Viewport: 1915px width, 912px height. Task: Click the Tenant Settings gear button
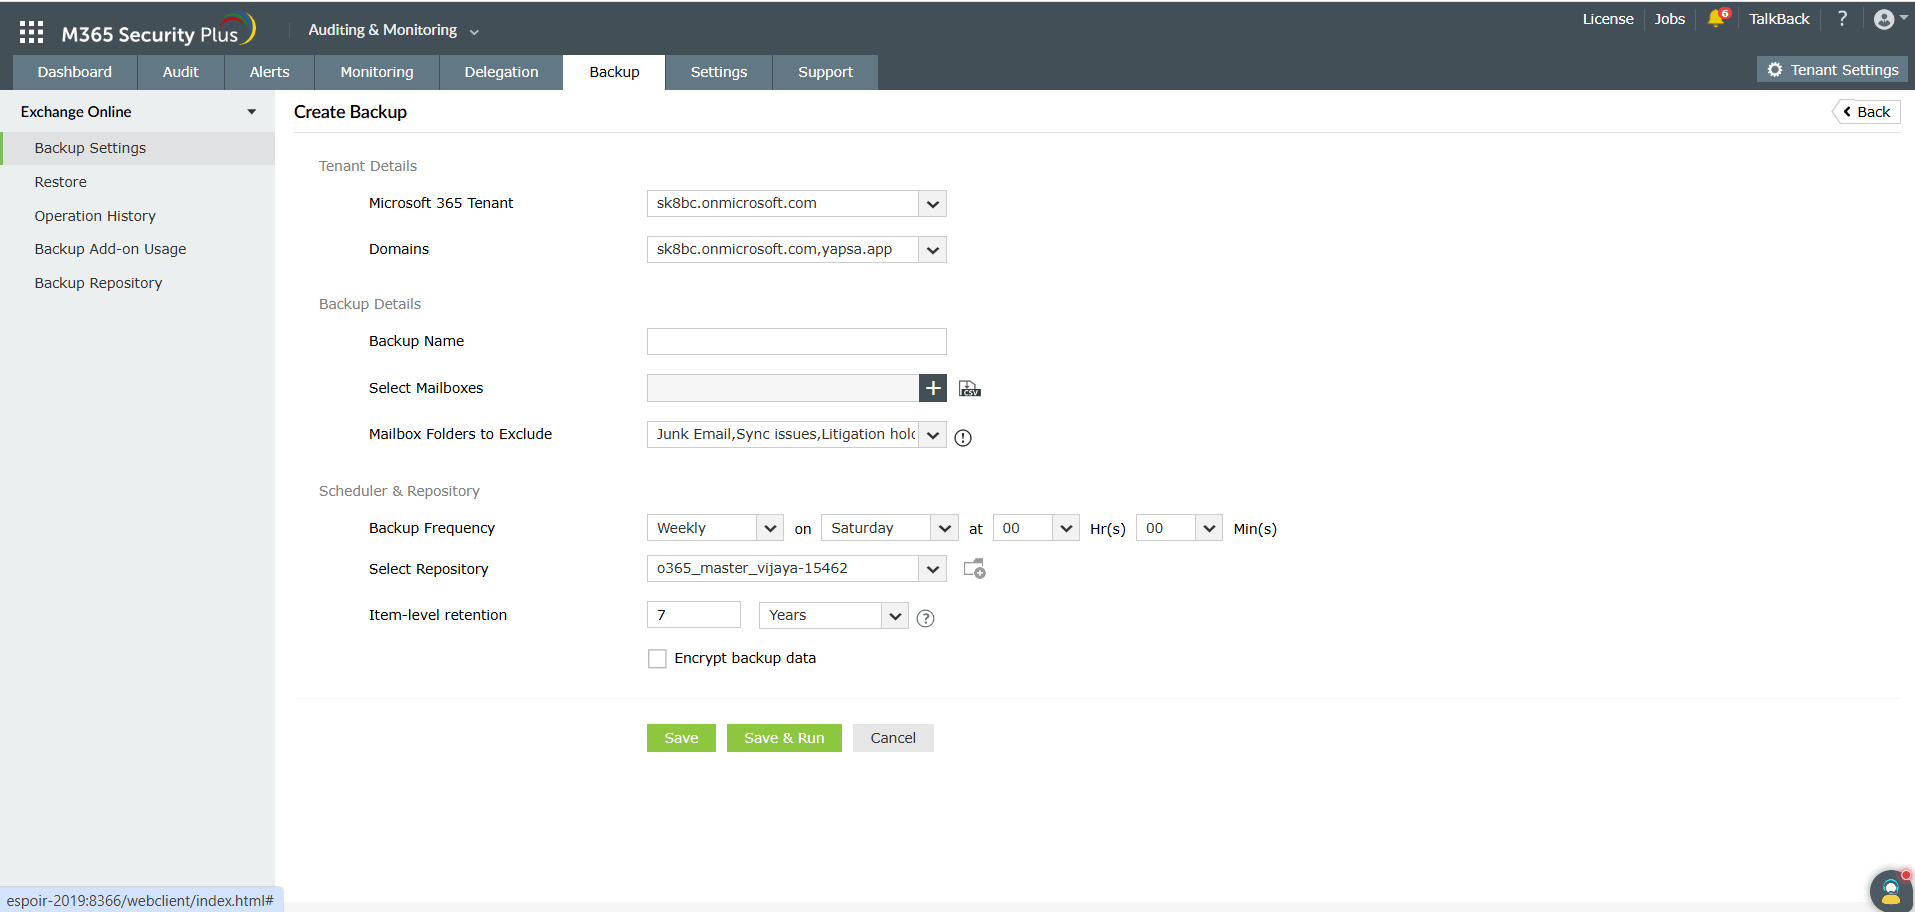1833,70
